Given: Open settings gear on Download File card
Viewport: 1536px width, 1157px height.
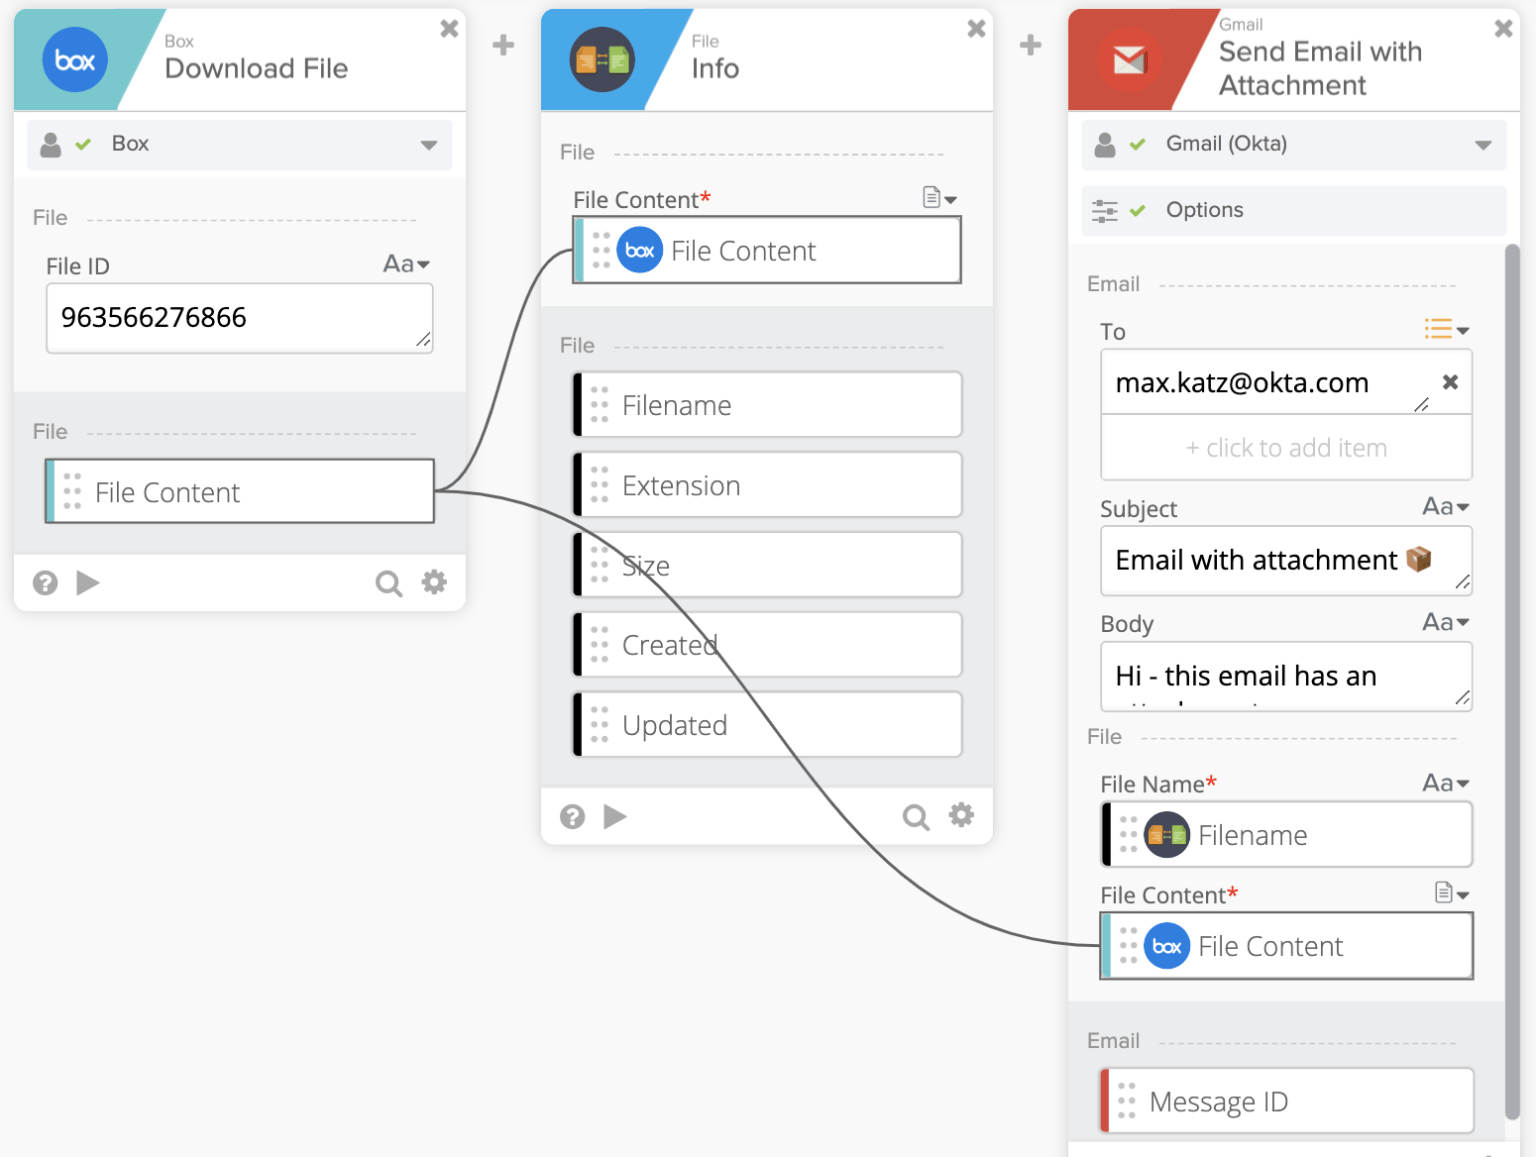Looking at the screenshot, I should [434, 582].
